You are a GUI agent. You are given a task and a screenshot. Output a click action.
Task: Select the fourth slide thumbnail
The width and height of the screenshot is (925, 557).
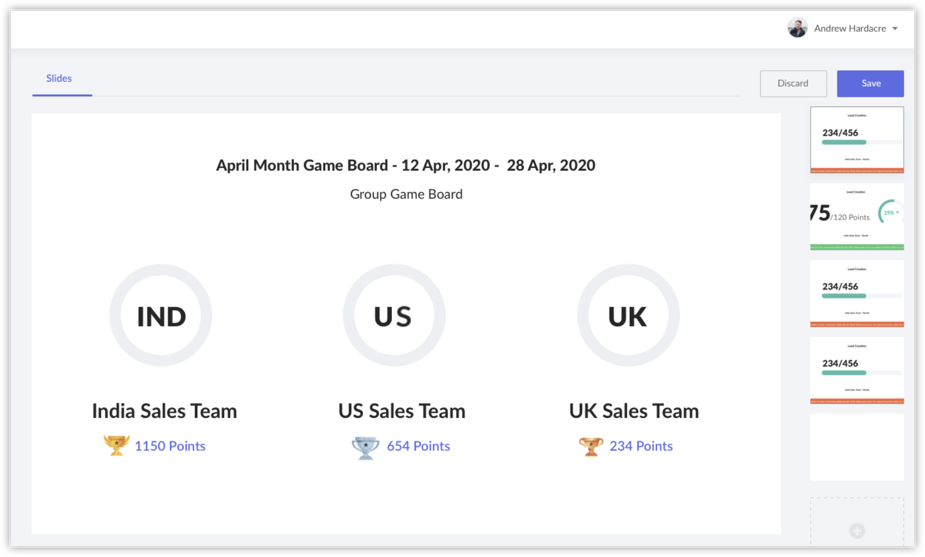[x=857, y=370]
